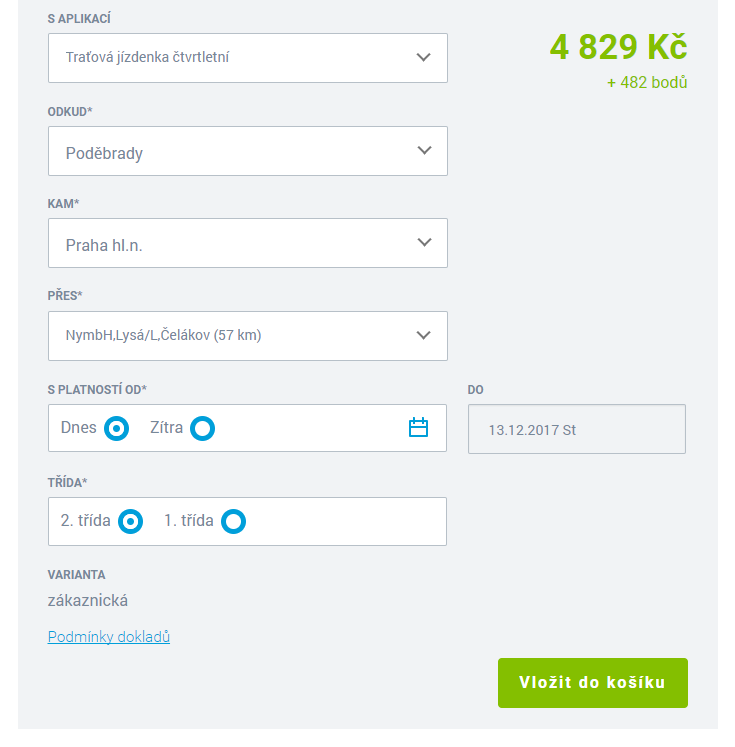Open the Poděbrady origin station dropdown

tap(248, 151)
